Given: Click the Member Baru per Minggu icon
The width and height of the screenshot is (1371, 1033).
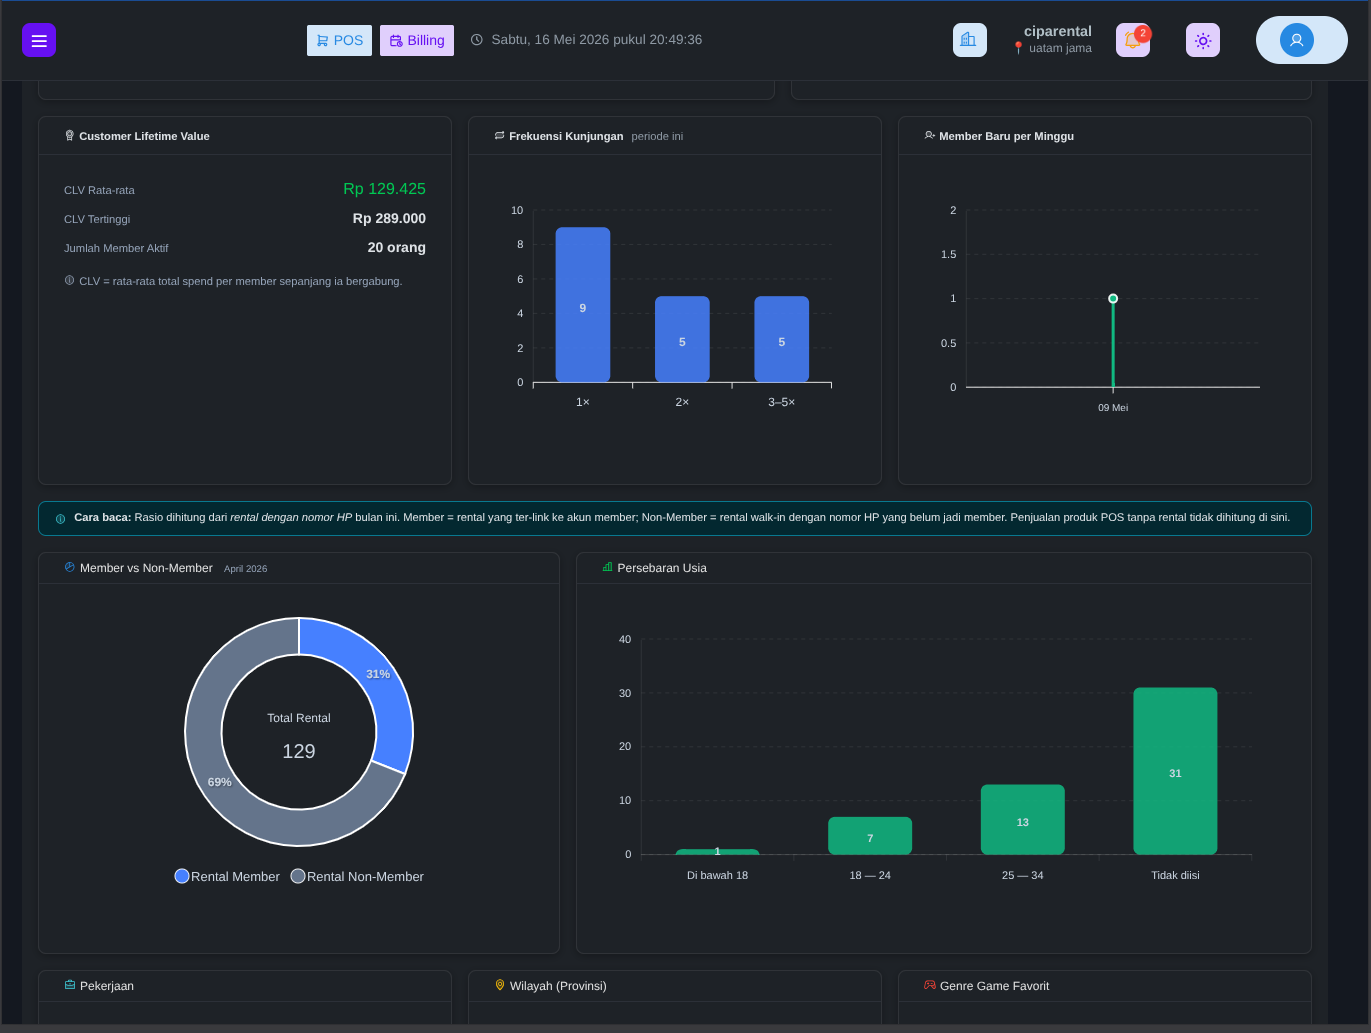Looking at the screenshot, I should (930, 136).
